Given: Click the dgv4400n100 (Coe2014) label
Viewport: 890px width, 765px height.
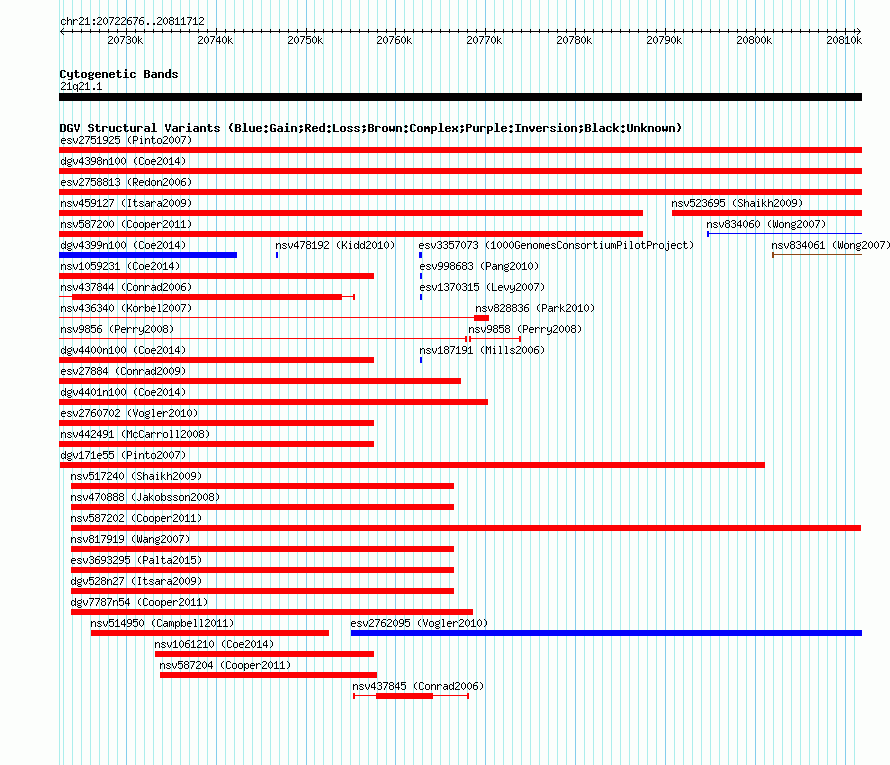Looking at the screenshot, I should coord(123,350).
